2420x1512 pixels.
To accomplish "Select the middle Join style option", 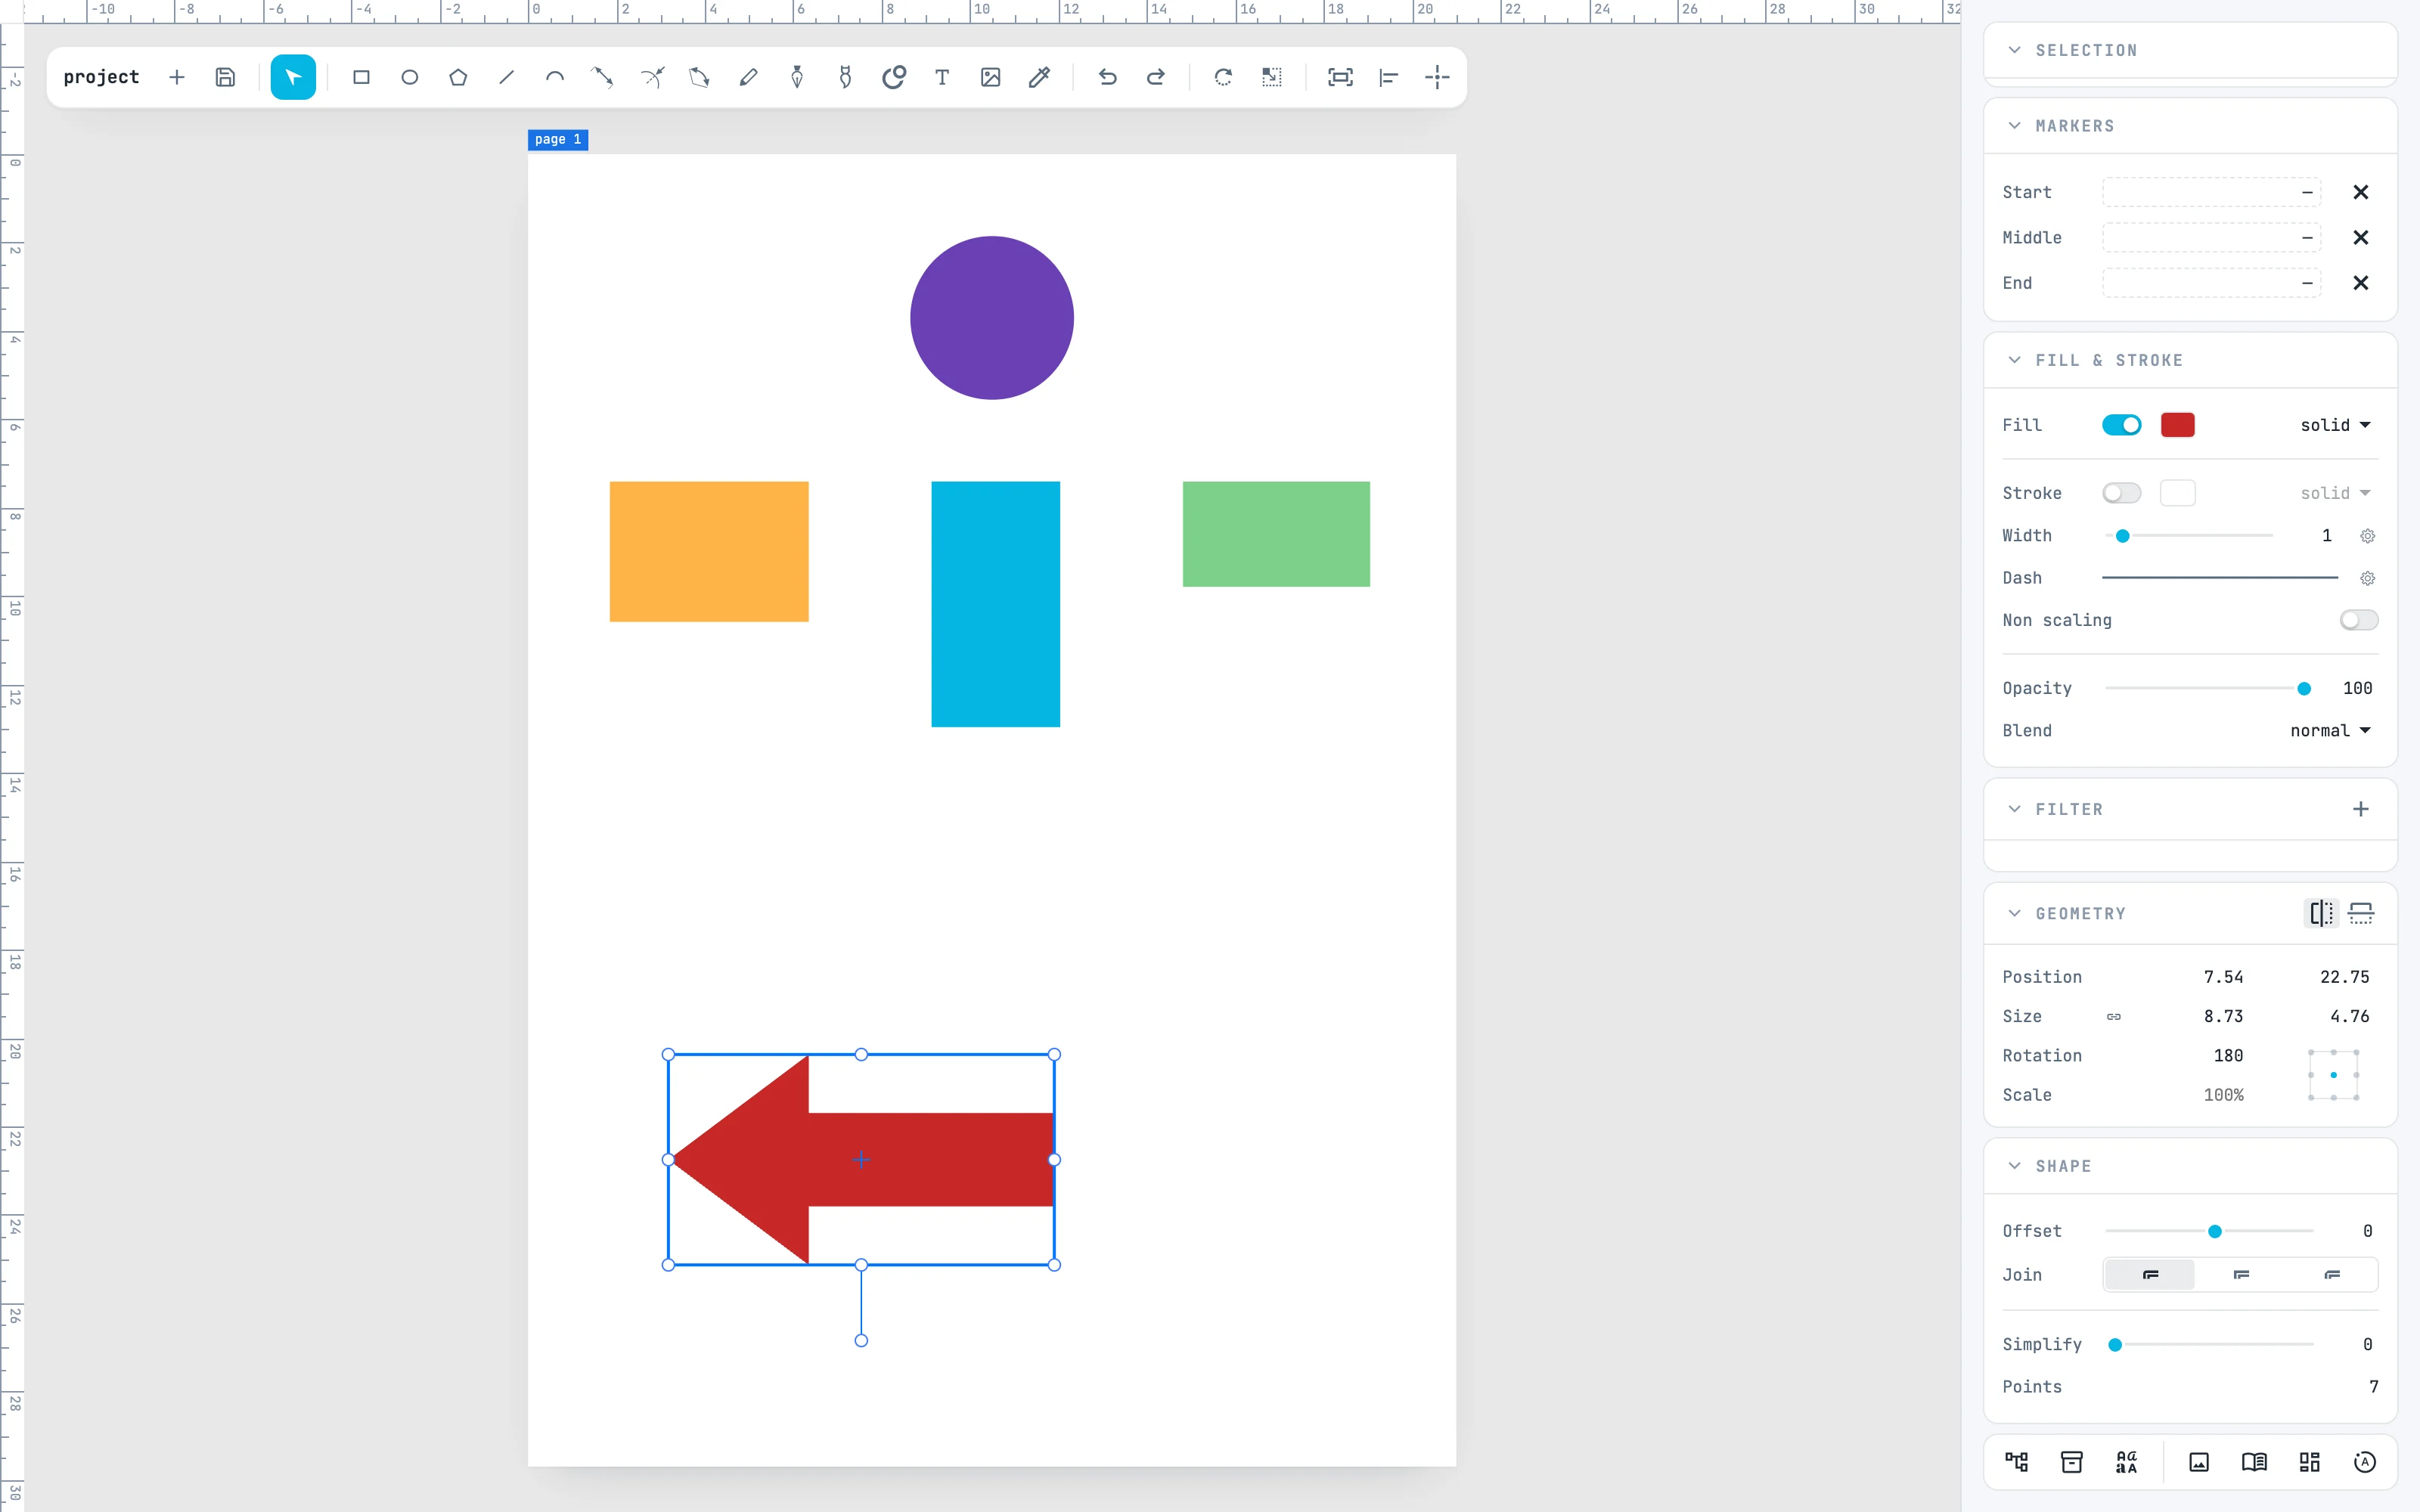I will (x=2241, y=1275).
